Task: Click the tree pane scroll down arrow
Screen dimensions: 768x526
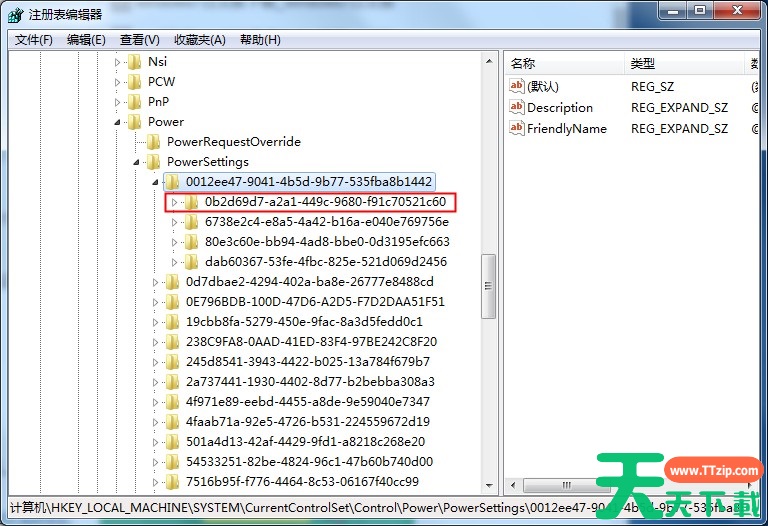Action: click(x=489, y=485)
